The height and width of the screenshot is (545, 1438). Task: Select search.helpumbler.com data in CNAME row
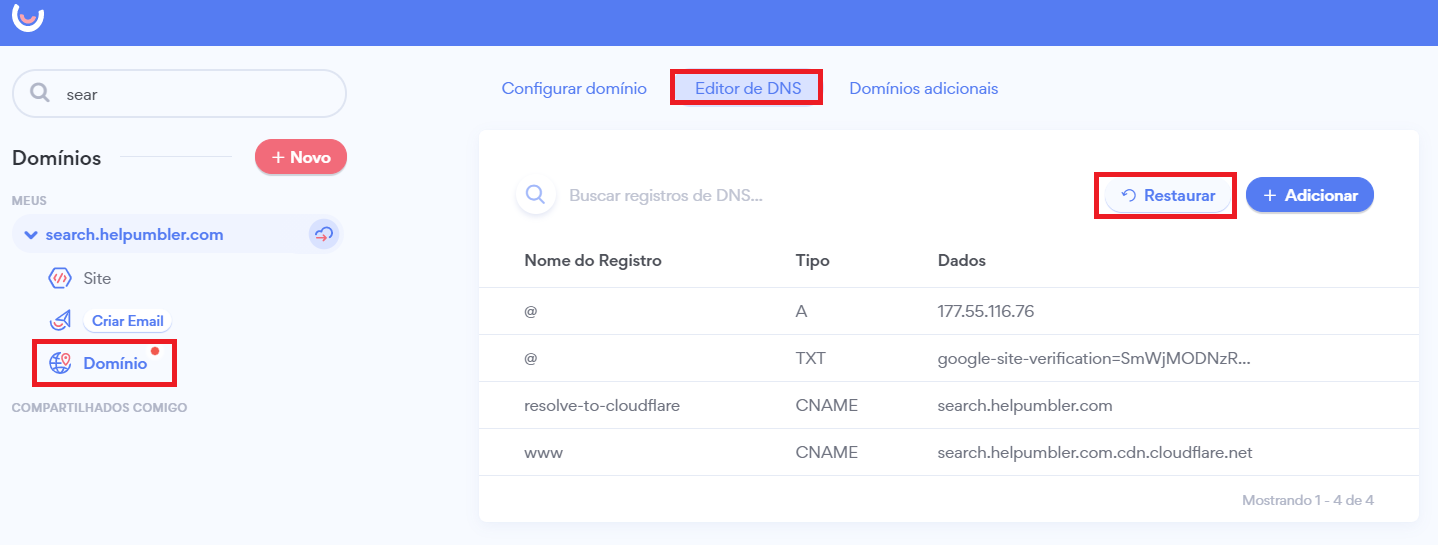click(1025, 405)
